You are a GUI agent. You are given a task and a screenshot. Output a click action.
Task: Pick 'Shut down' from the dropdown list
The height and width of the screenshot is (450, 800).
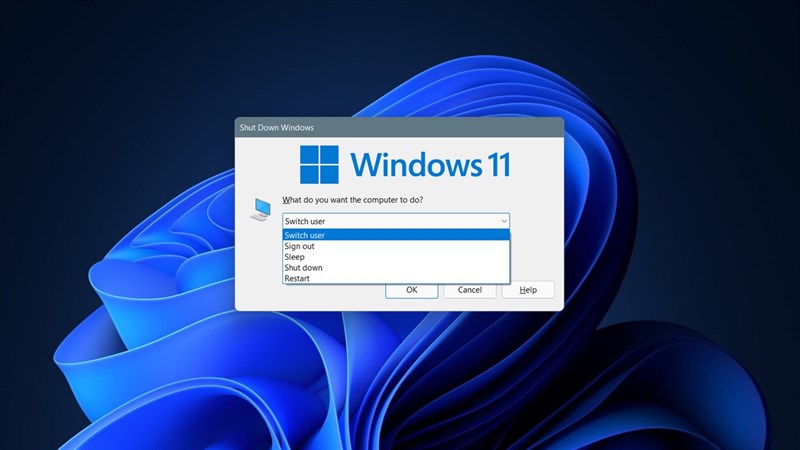click(396, 267)
